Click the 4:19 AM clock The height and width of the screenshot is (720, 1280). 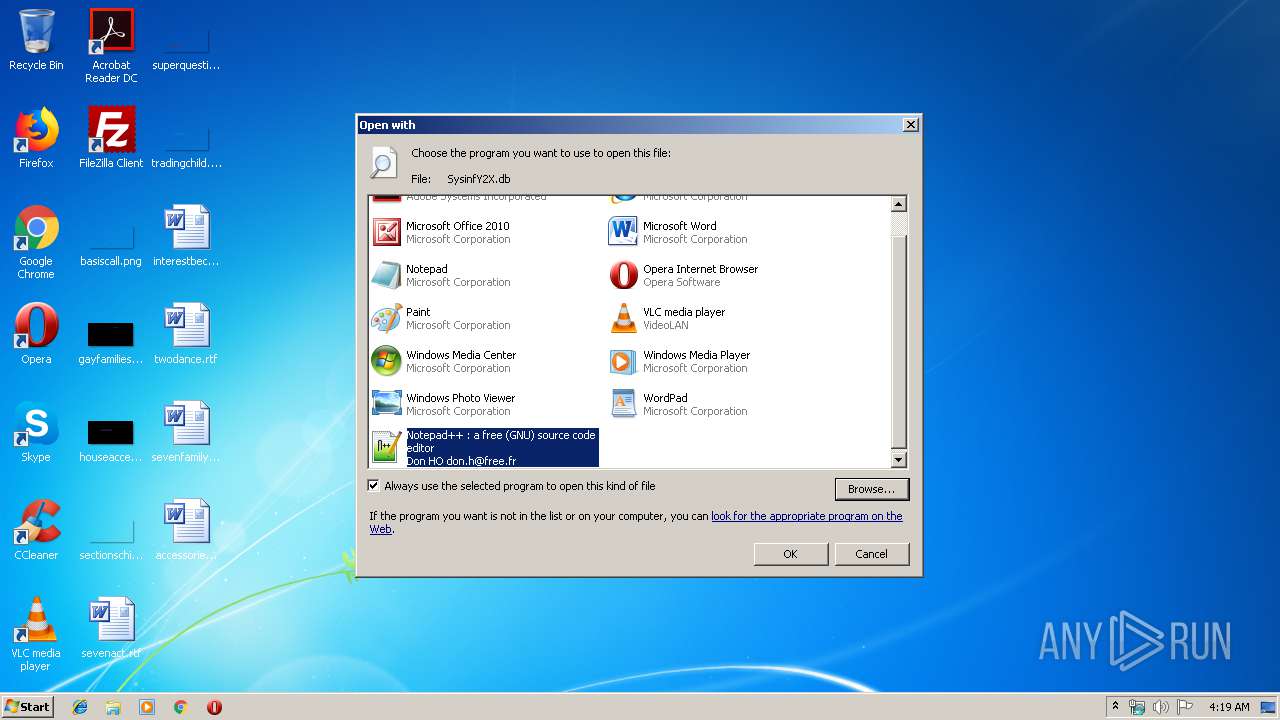tap(1229, 707)
